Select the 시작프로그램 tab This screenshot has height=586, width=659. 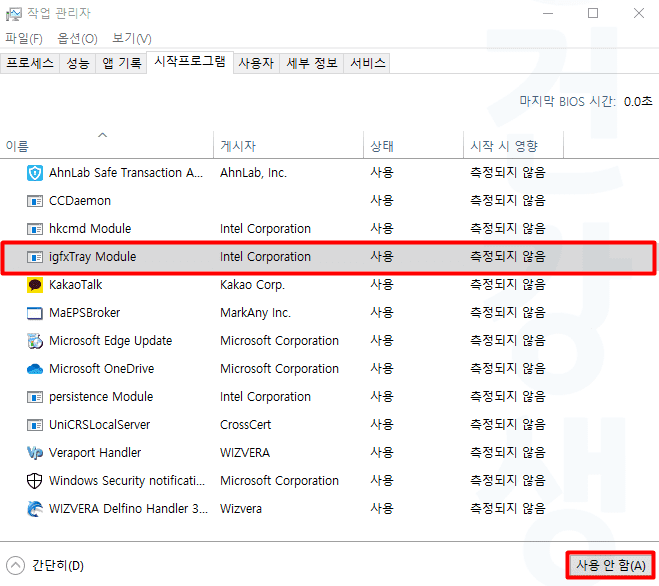[190, 62]
